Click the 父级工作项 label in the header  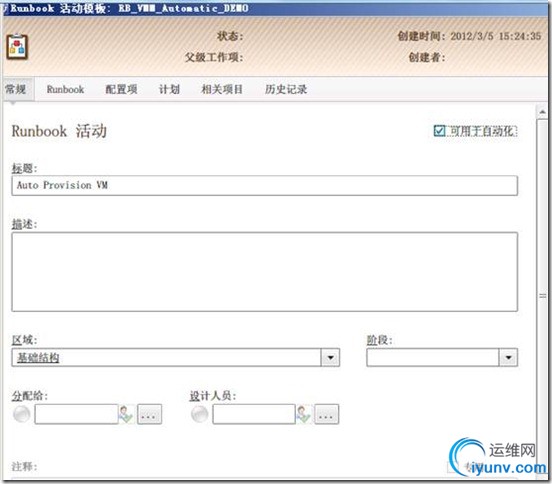click(214, 57)
